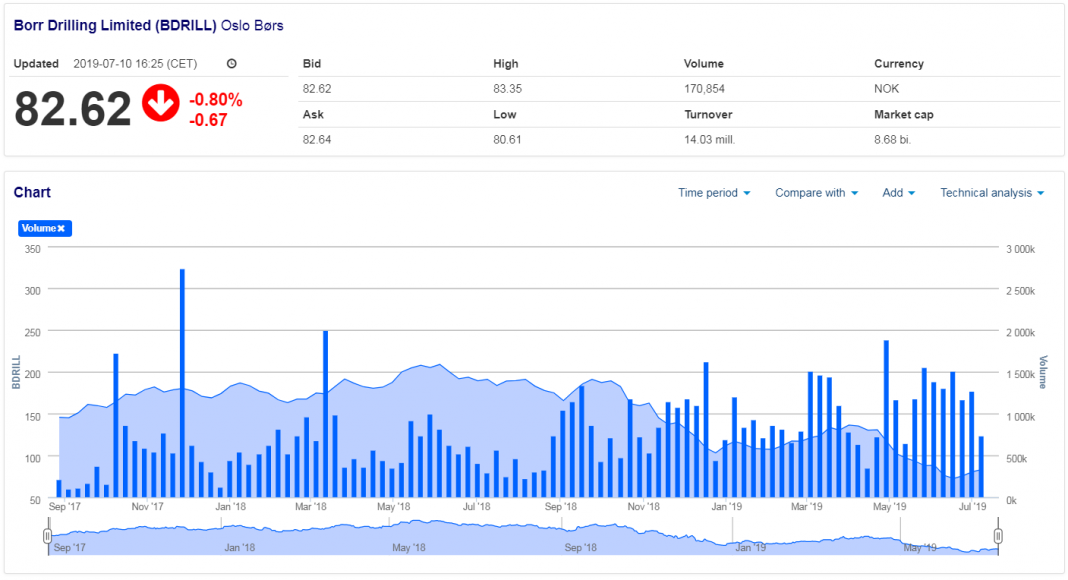Image resolution: width=1068 pixels, height=580 pixels.
Task: Select the tall volume bar at Mar '18
Action: click(x=326, y=410)
